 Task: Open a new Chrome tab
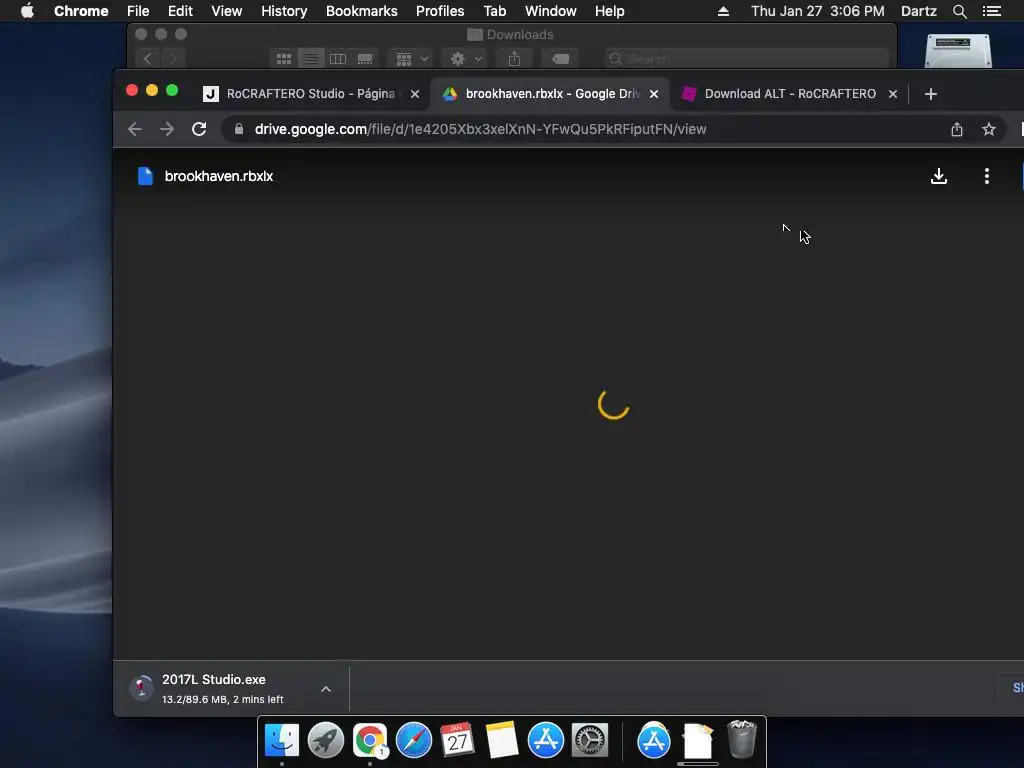[931, 94]
